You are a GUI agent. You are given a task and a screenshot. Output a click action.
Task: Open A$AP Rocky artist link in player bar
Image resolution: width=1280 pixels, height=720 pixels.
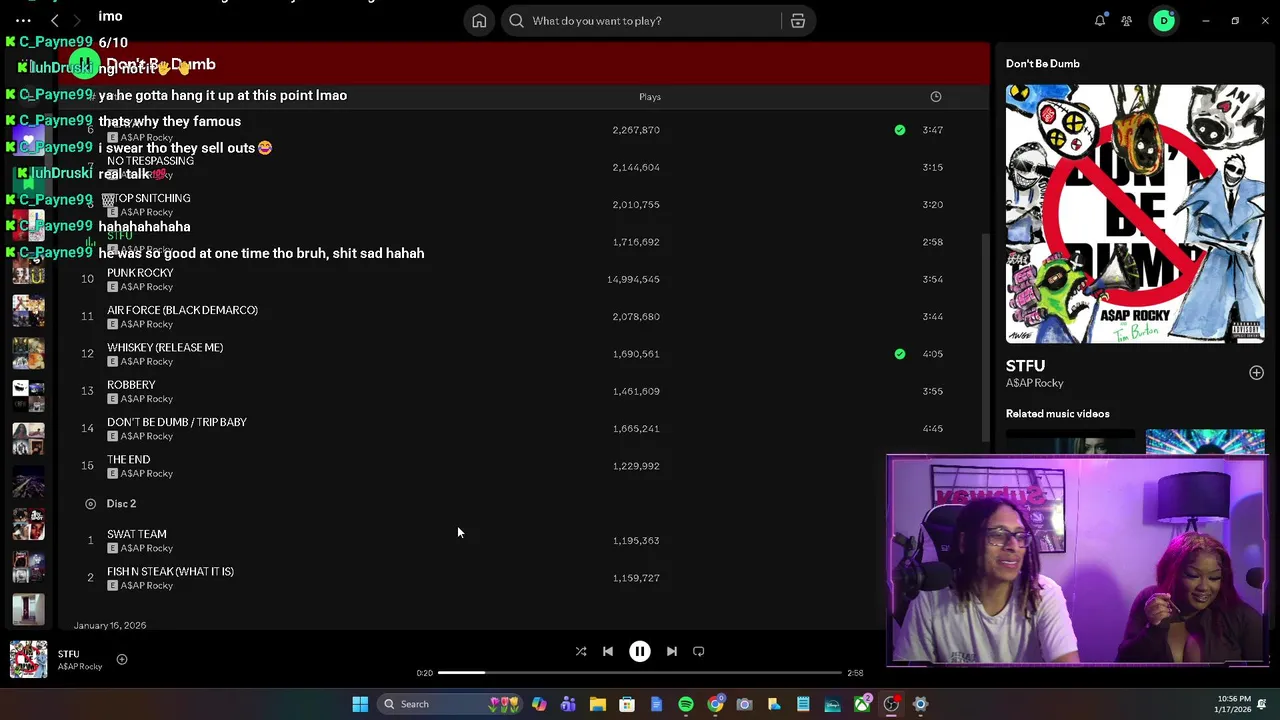80,667
